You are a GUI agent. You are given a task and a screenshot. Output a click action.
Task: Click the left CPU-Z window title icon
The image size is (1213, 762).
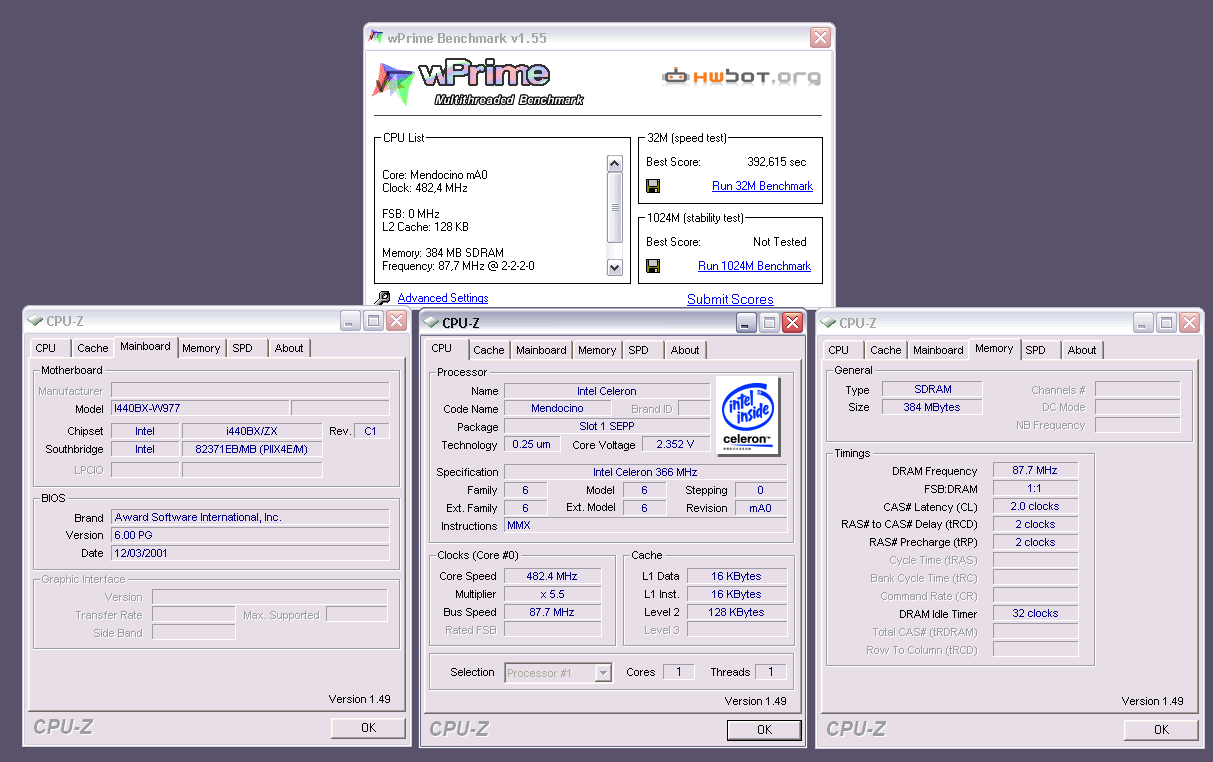[x=35, y=321]
